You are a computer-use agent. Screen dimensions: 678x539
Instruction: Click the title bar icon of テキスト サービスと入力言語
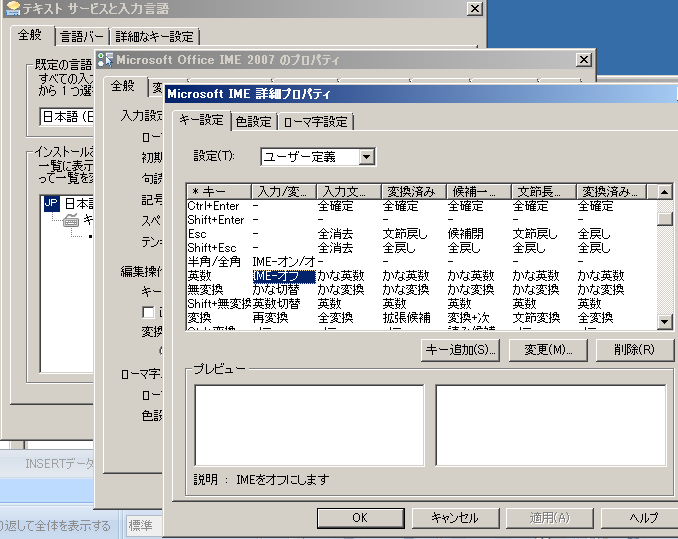tap(13, 8)
